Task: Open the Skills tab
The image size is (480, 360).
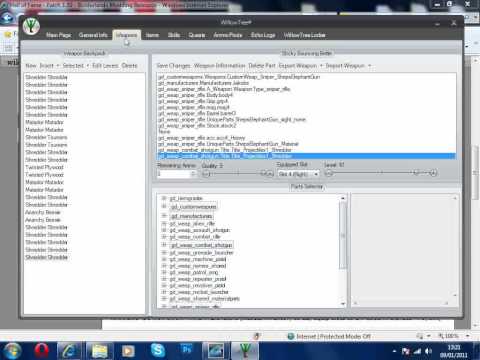Action: (x=174, y=35)
